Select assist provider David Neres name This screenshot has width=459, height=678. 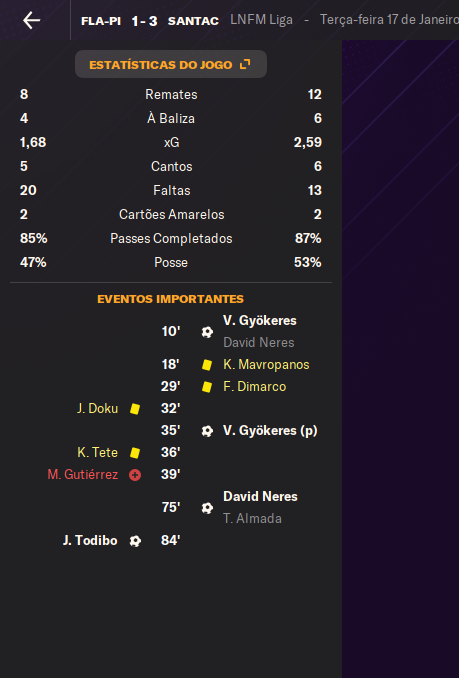click(x=258, y=342)
